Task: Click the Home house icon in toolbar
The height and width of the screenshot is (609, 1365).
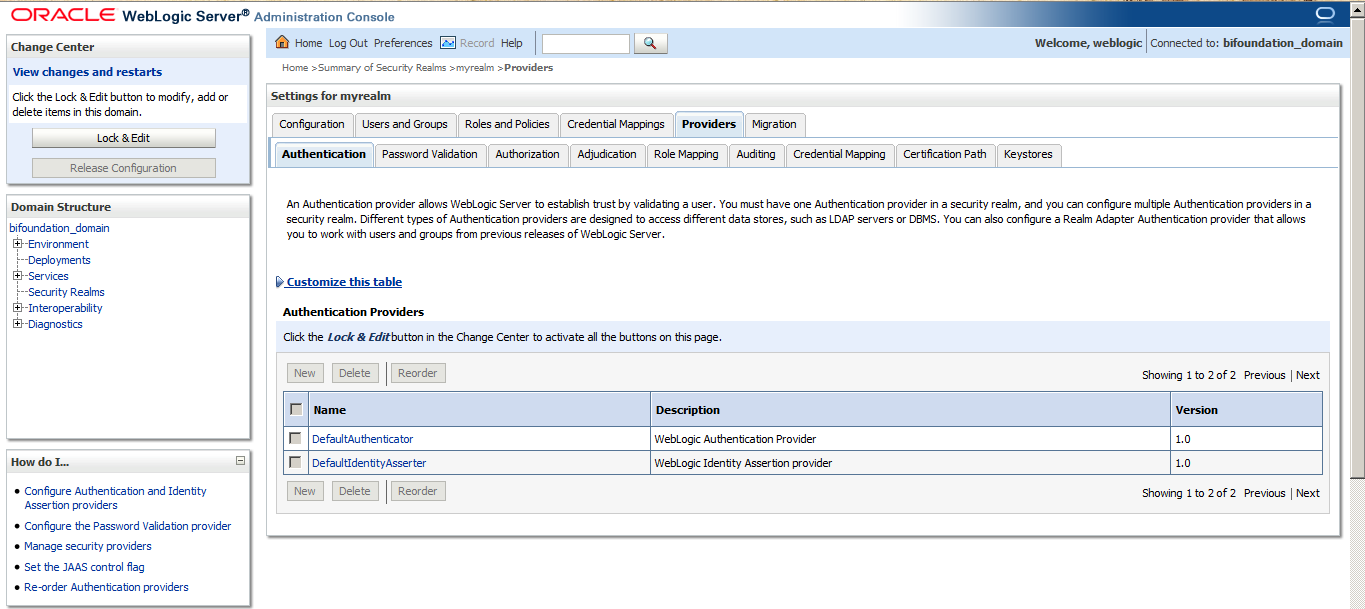Action: [282, 43]
